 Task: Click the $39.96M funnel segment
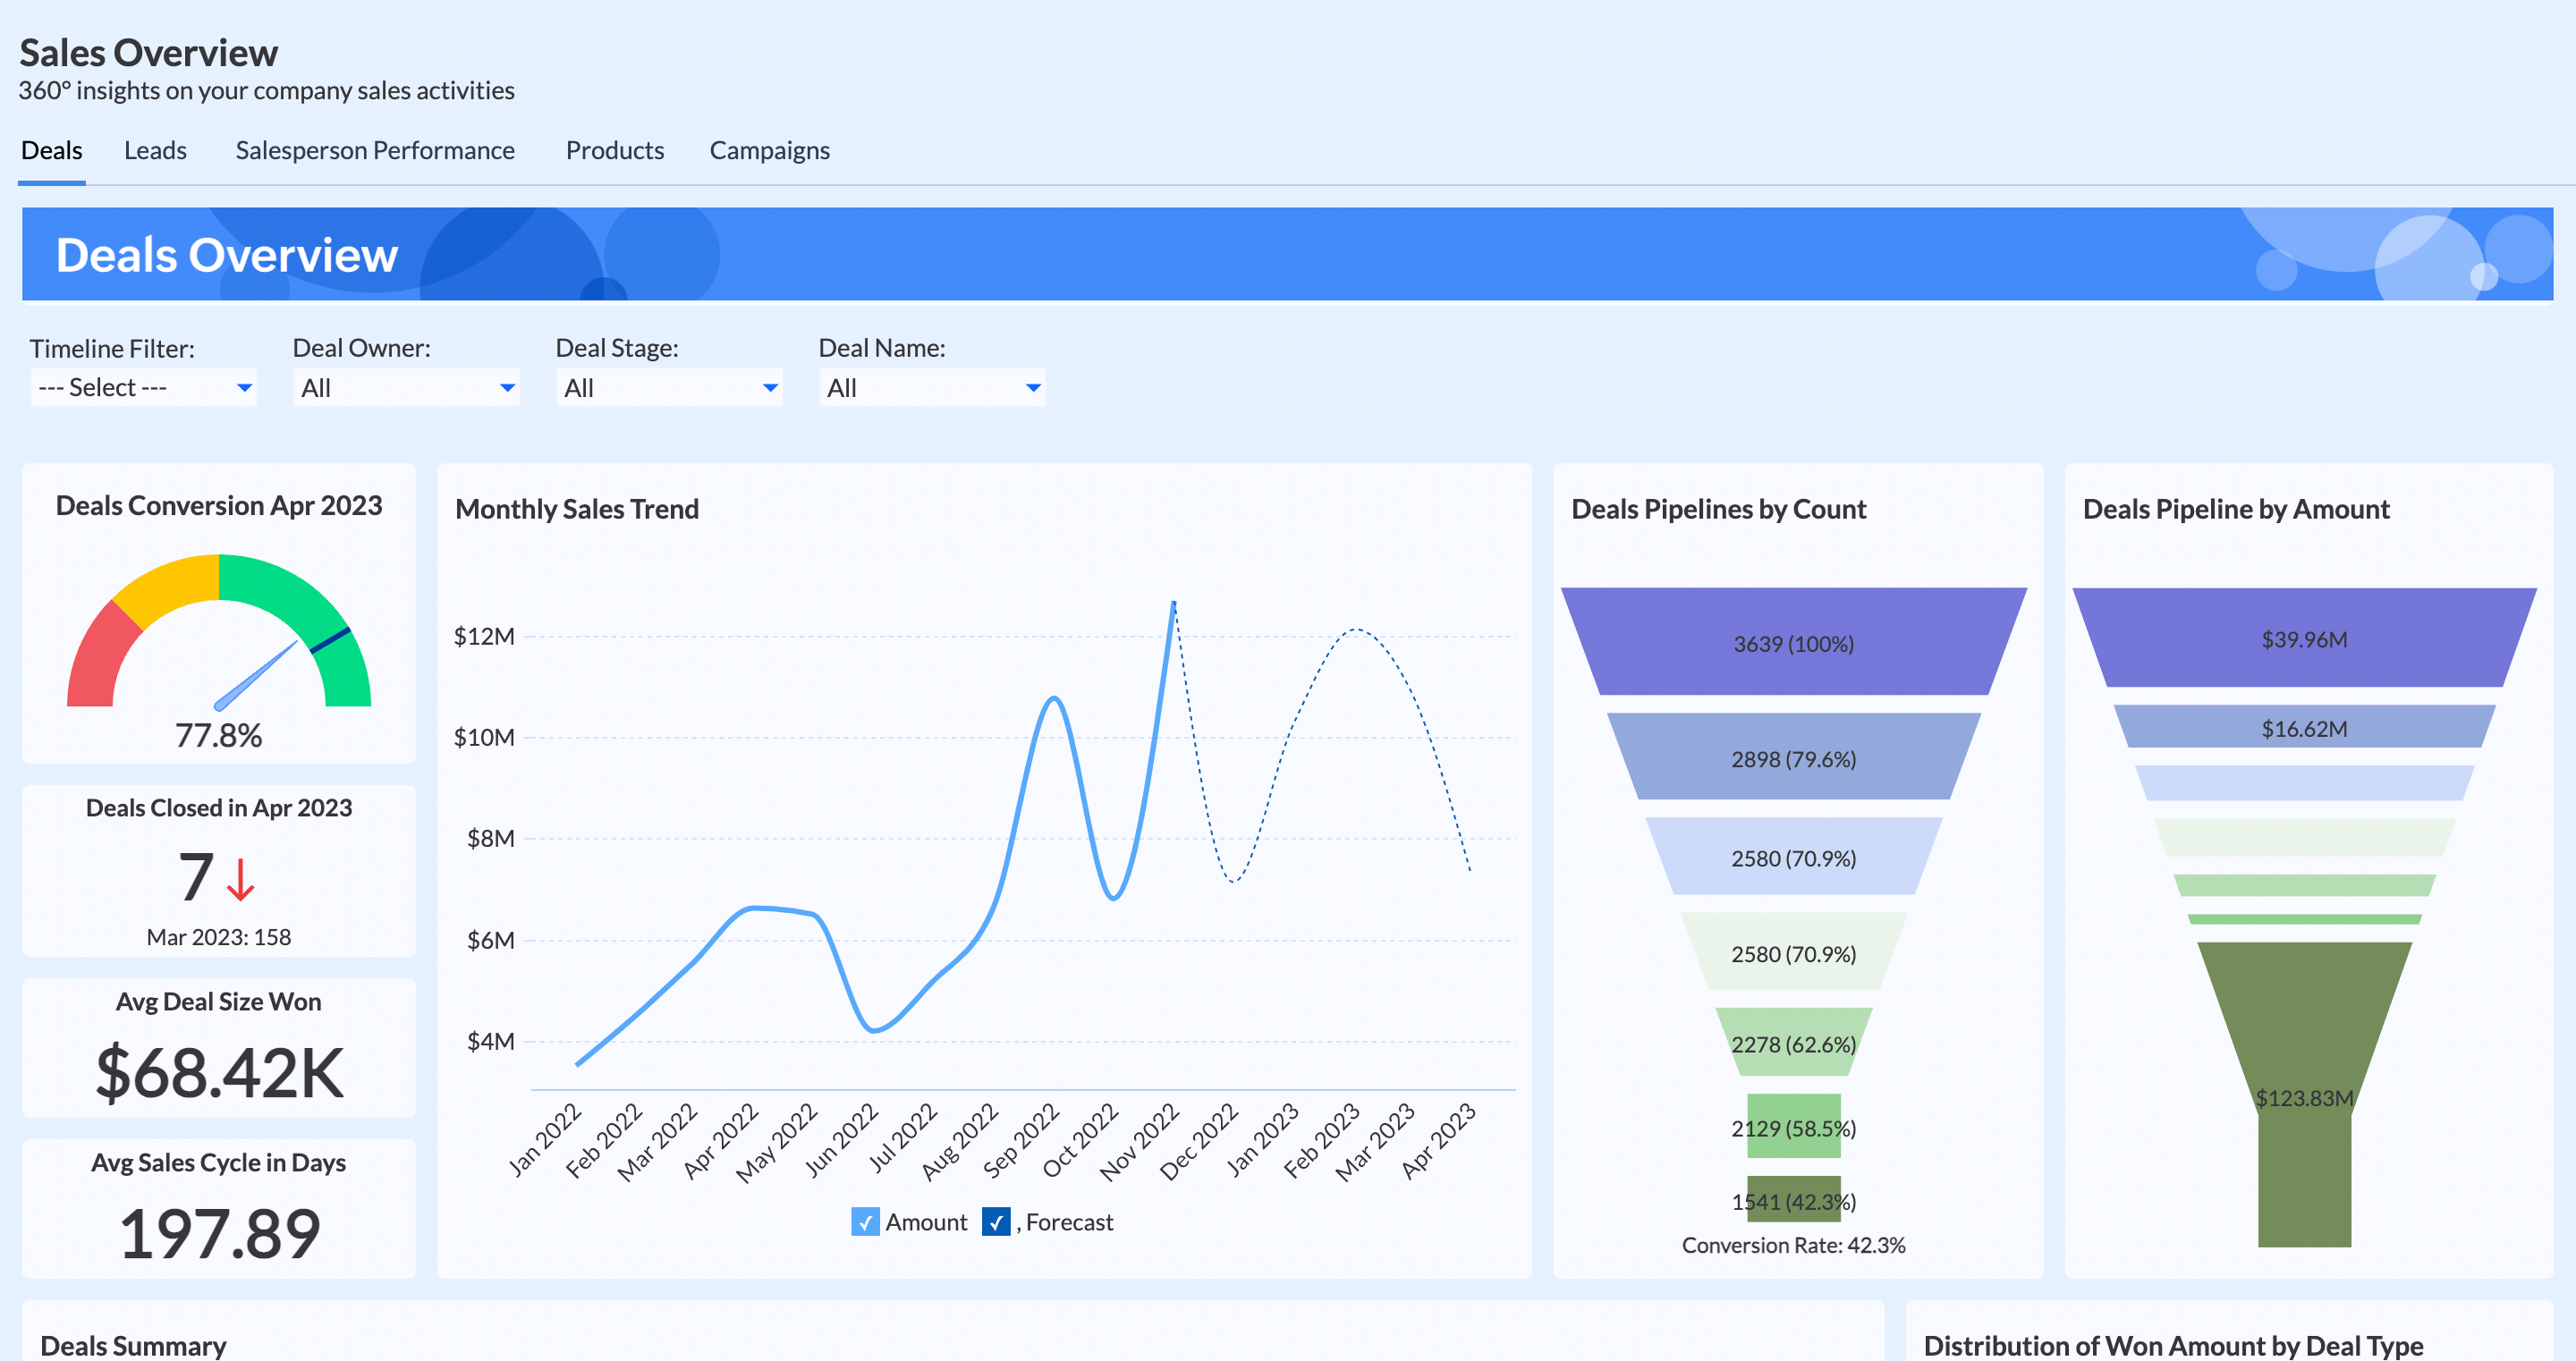click(2305, 639)
